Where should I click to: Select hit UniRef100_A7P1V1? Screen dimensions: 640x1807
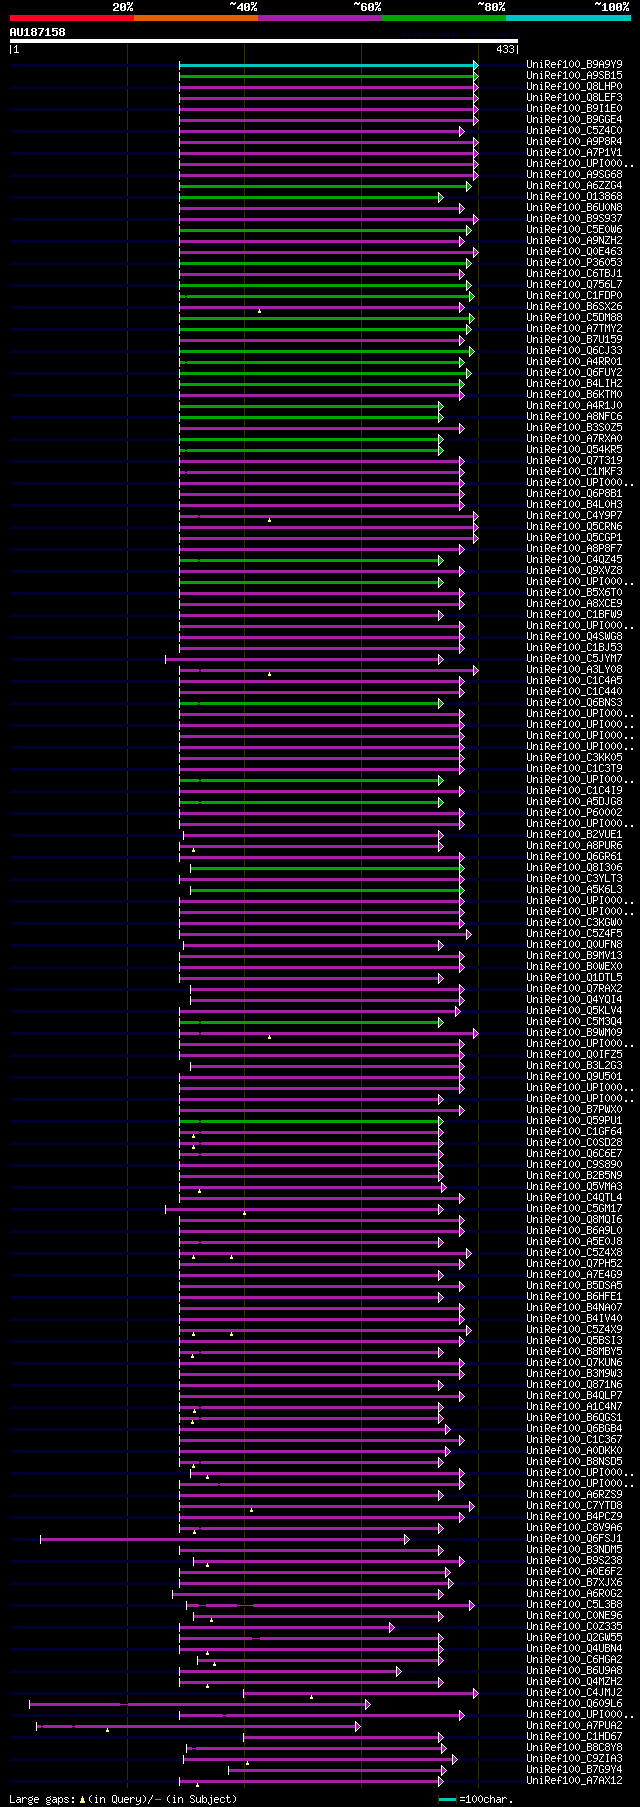click(574, 153)
